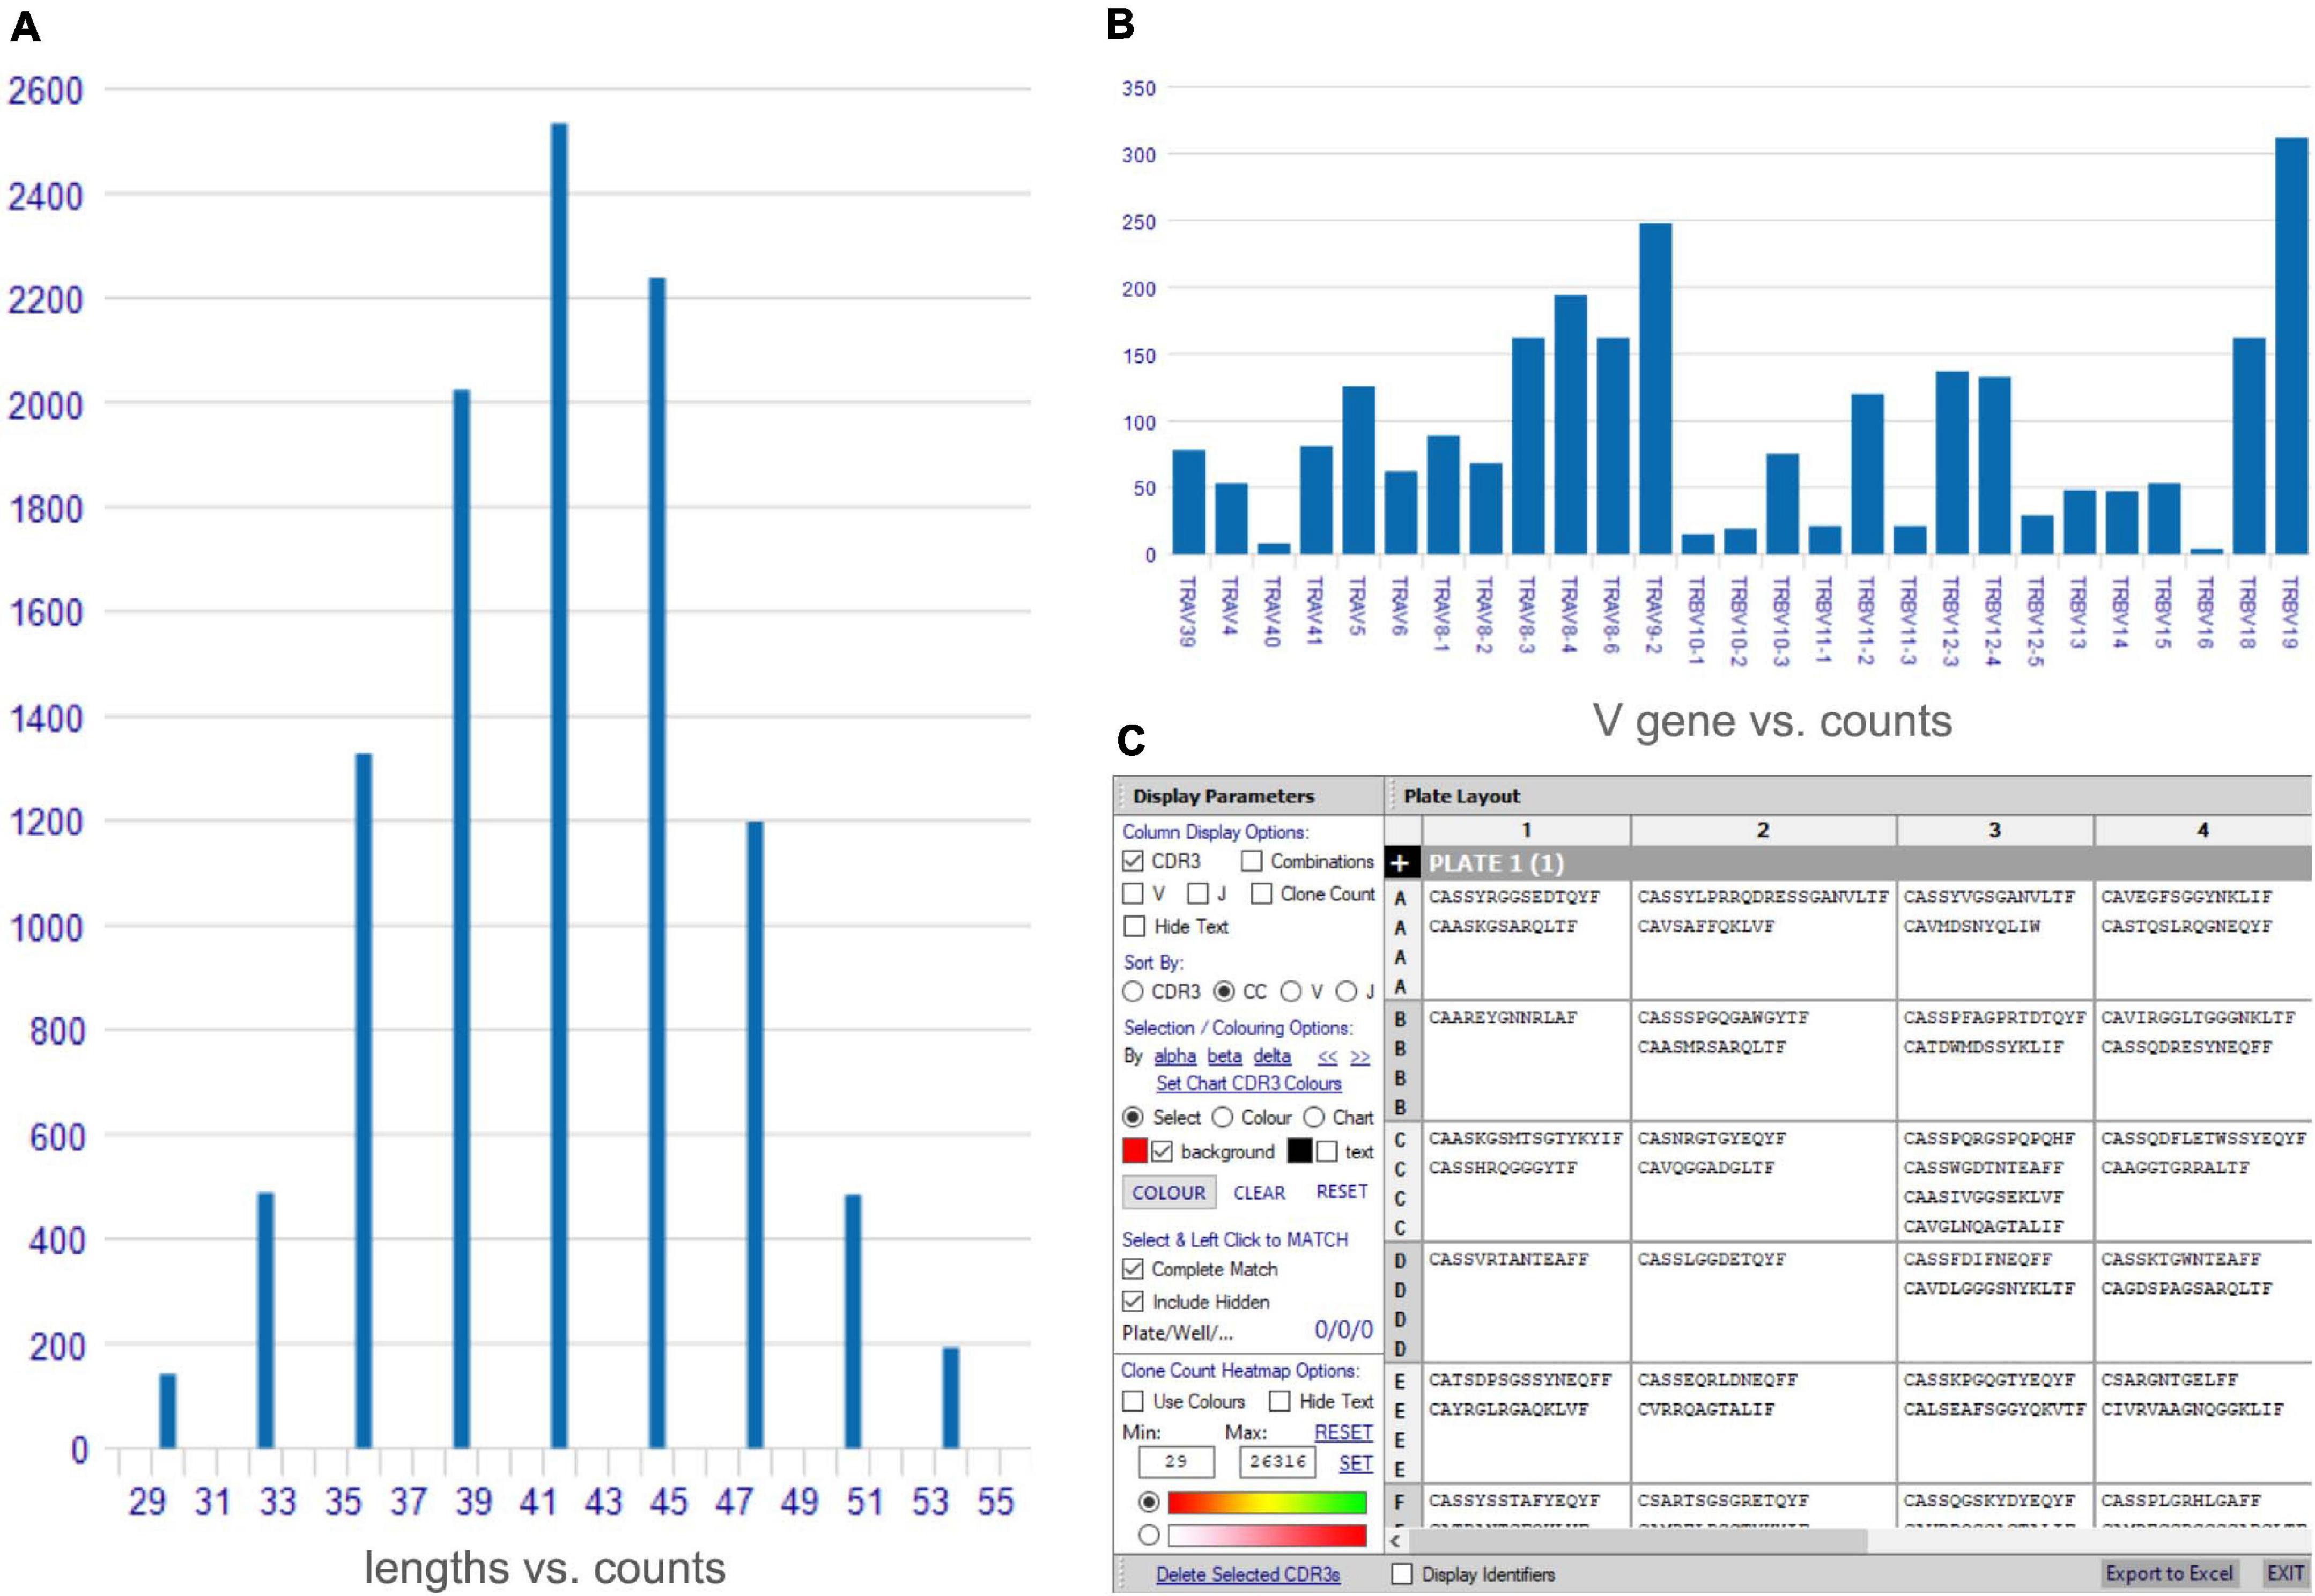Viewport: 2315px width, 1596px height.
Task: Open the black text colour swatch
Action: pos(1300,1151)
